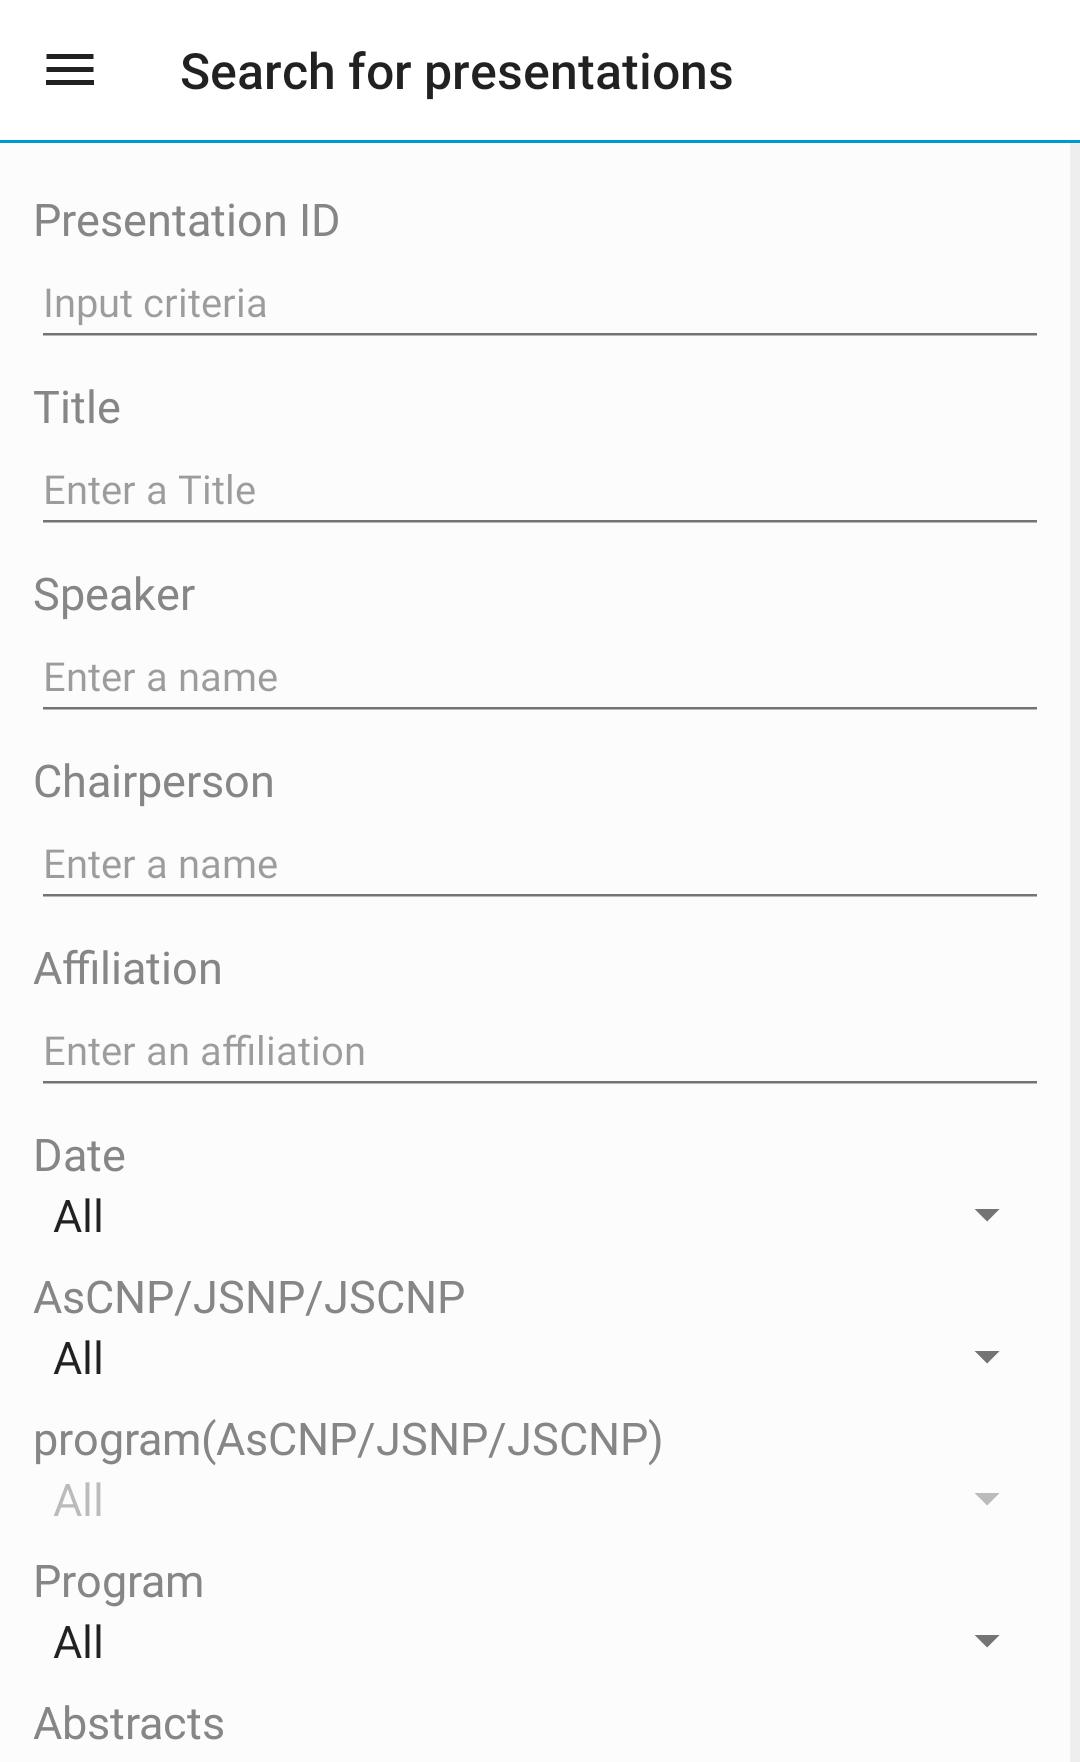Viewport: 1080px width, 1762px height.
Task: Open the Date dropdown
Action: [520, 1217]
